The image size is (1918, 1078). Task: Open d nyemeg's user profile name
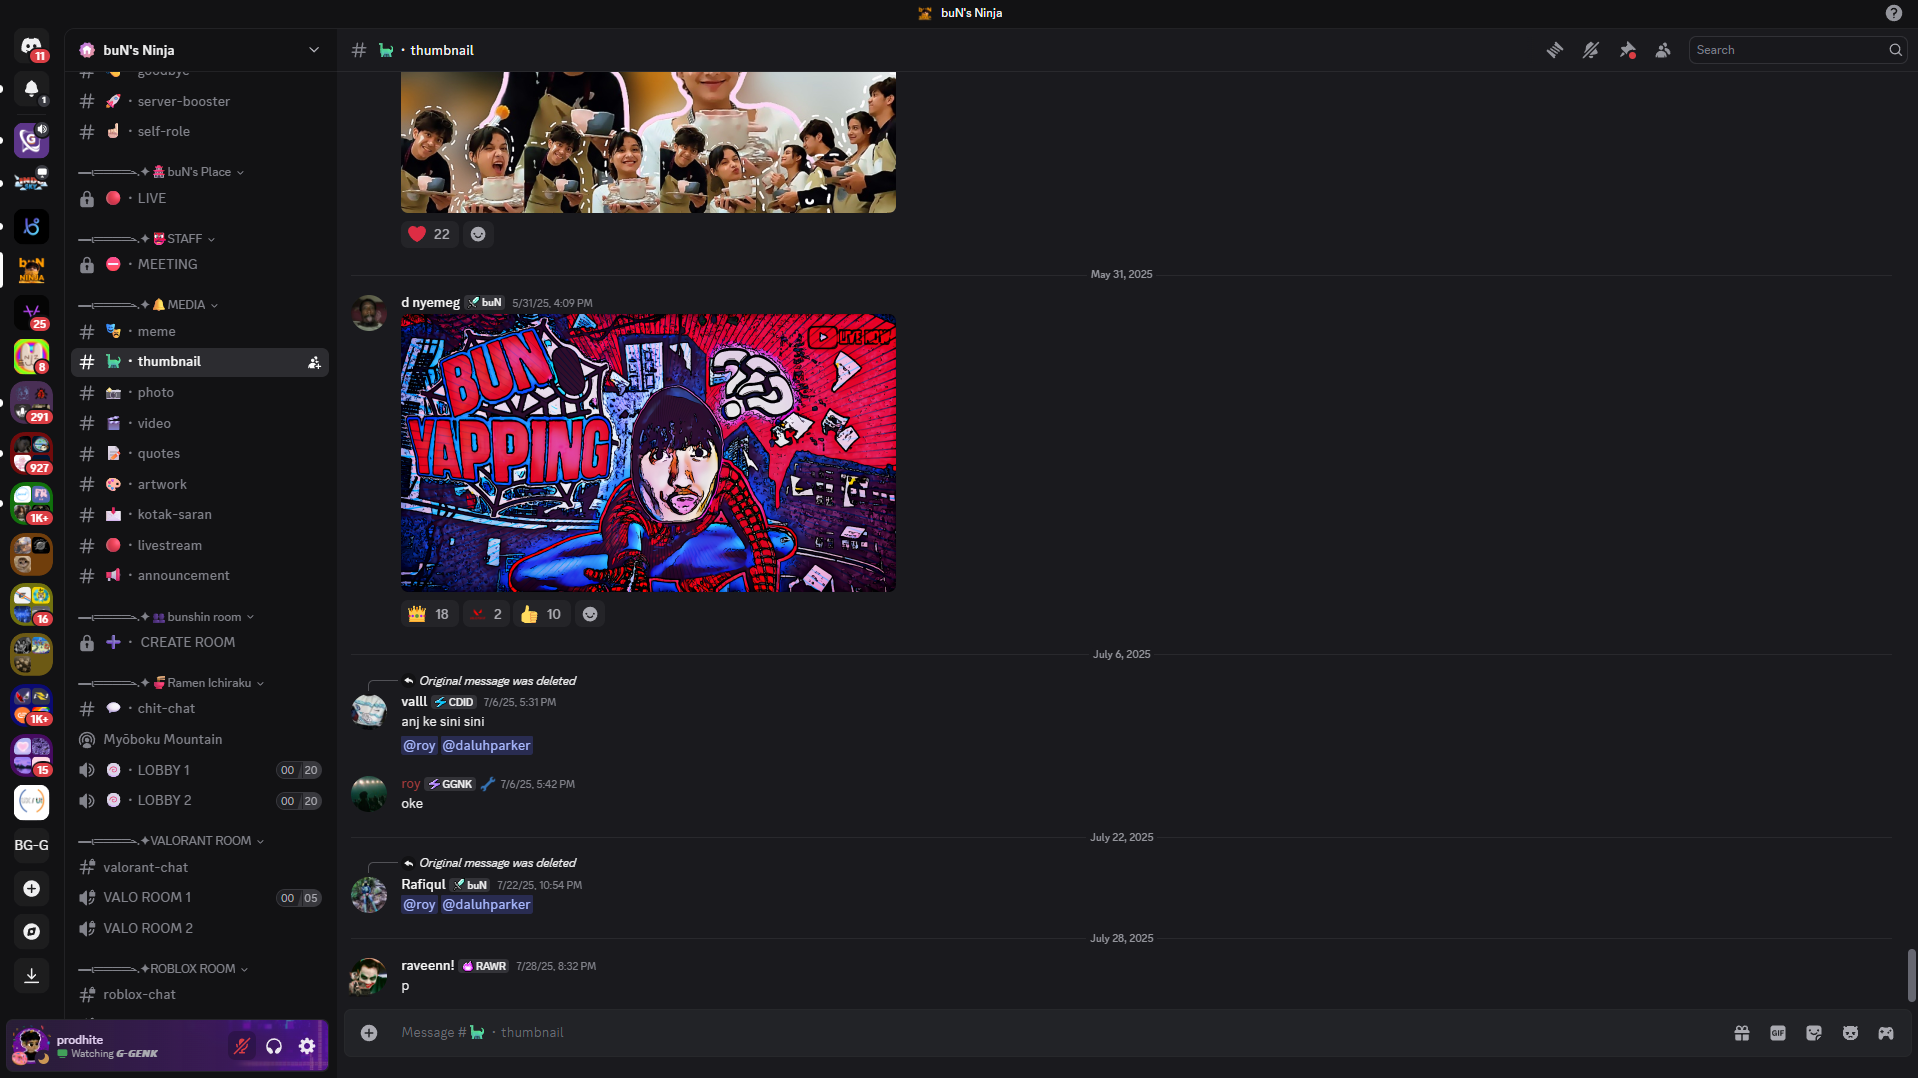click(x=431, y=302)
